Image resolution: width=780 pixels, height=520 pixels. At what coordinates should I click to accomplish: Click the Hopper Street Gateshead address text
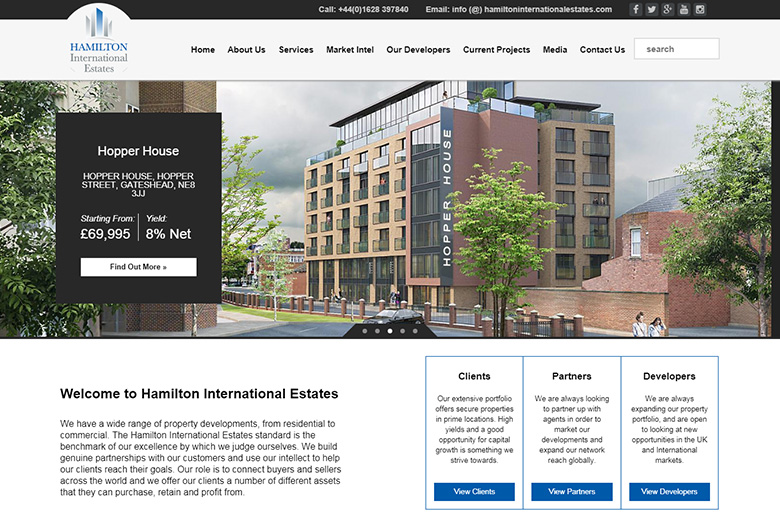tap(138, 185)
